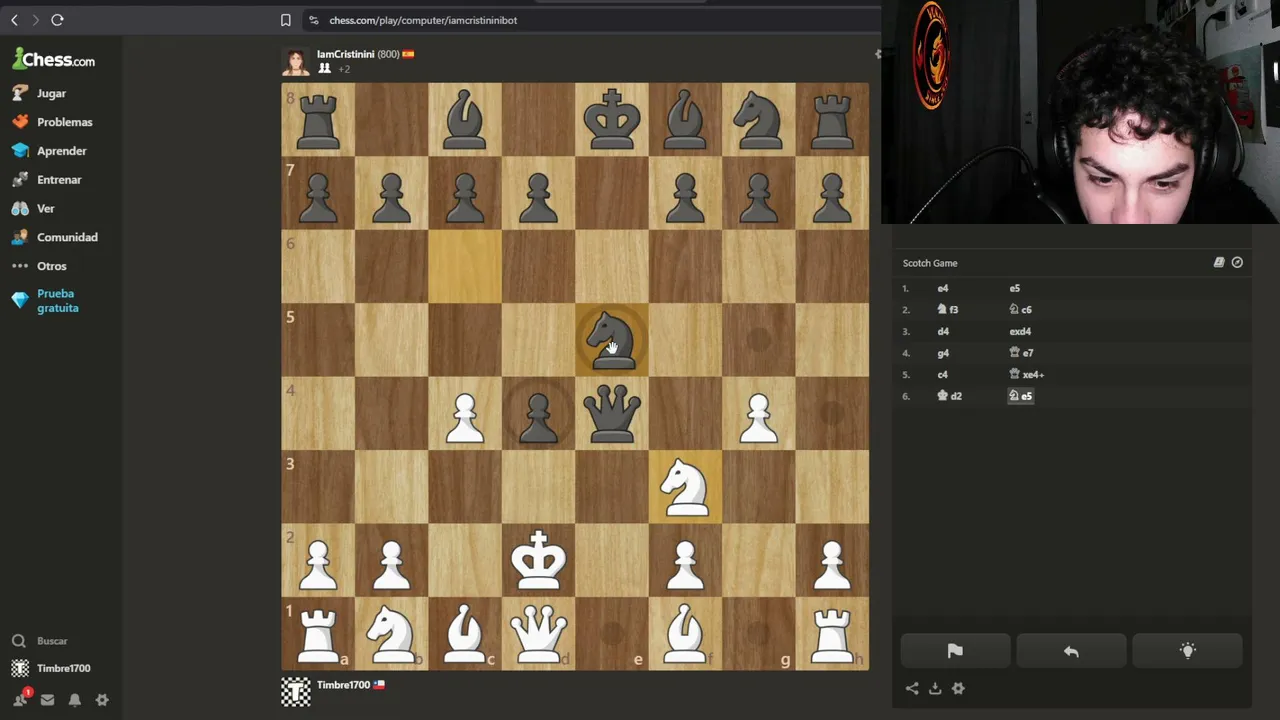Select the white rook on h1
Screen dimensions: 1280x720
click(832, 634)
